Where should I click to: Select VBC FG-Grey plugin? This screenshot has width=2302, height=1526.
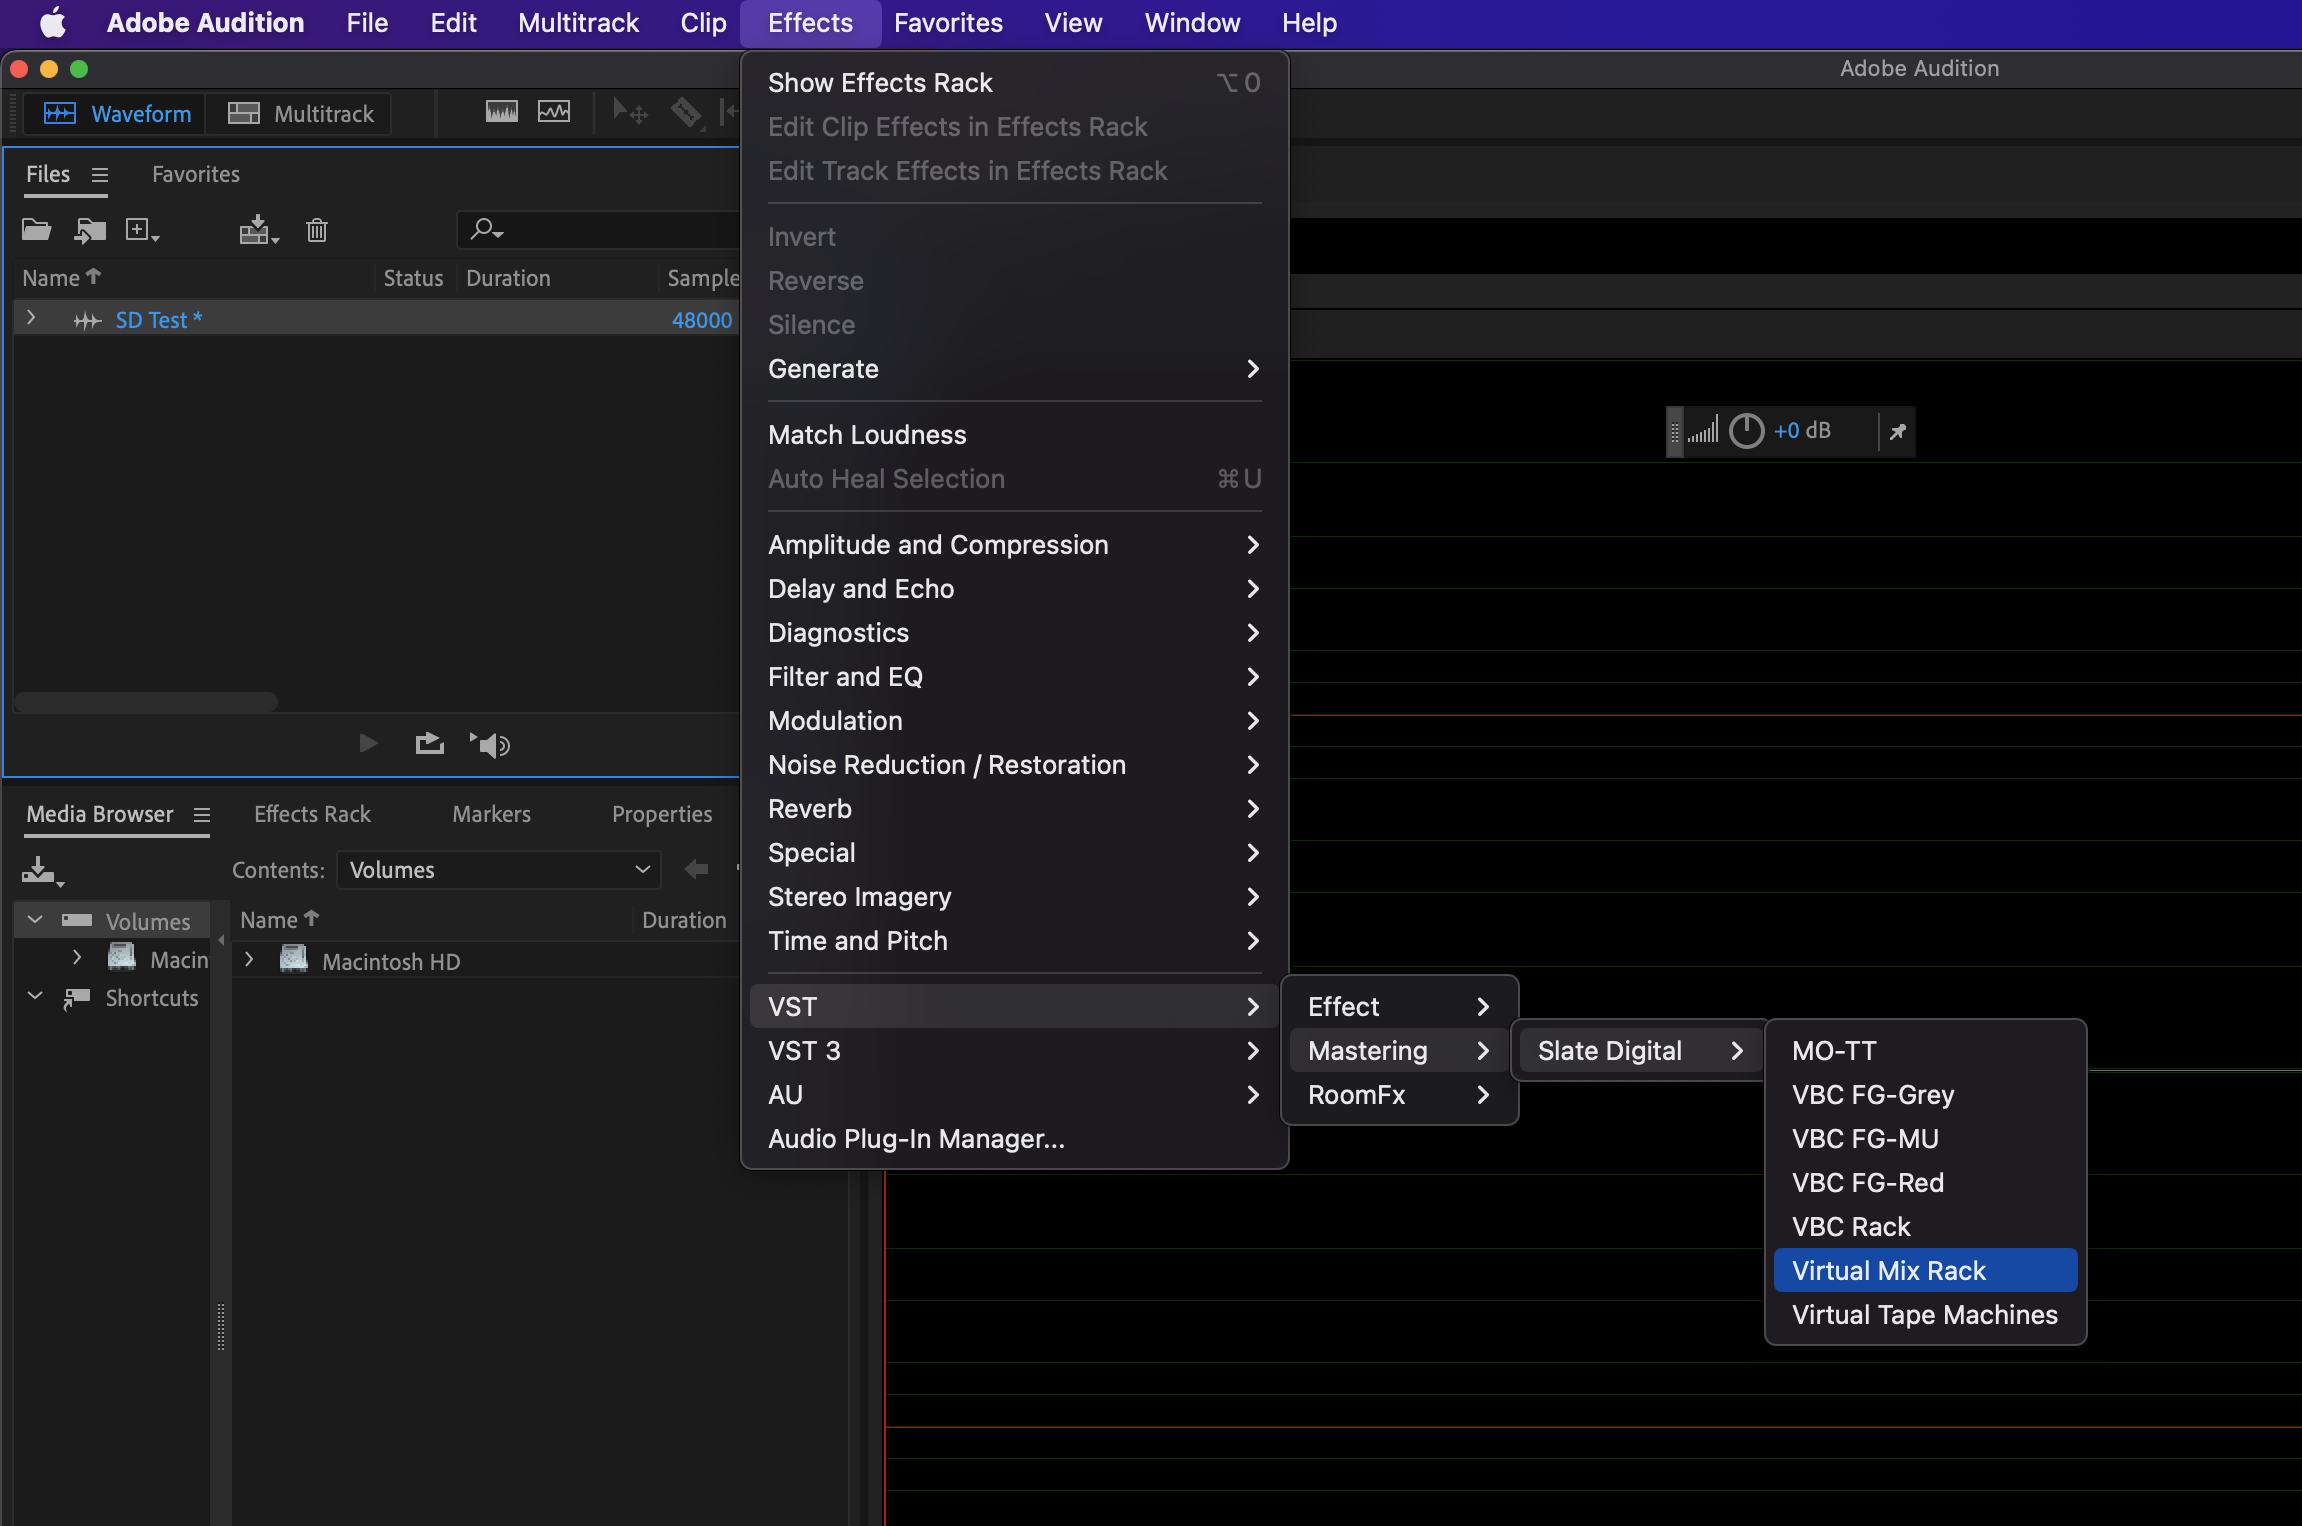click(x=1925, y=1095)
